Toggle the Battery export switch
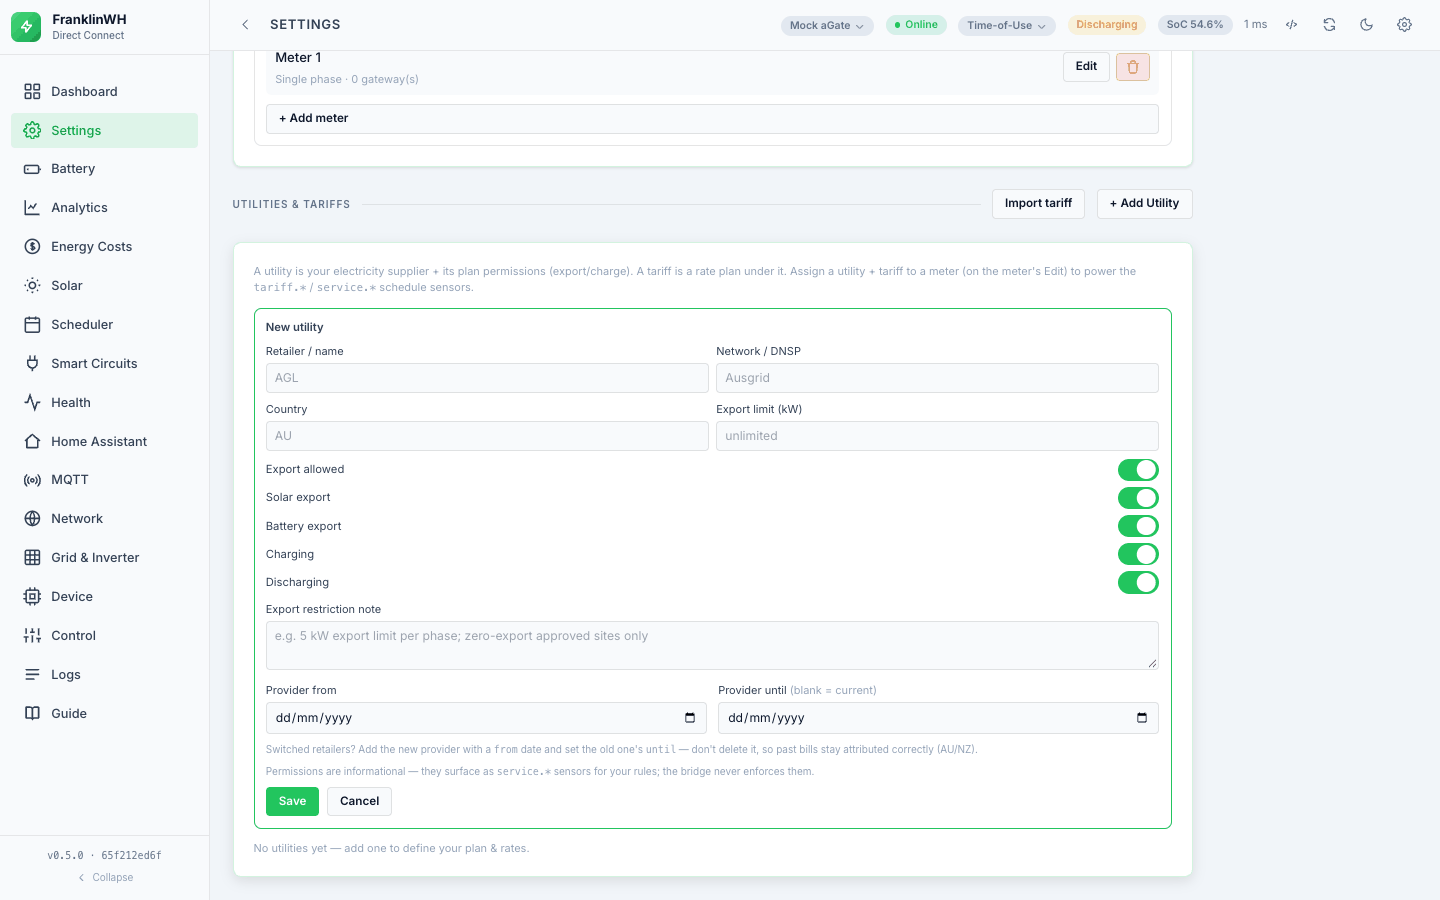 point(1138,526)
